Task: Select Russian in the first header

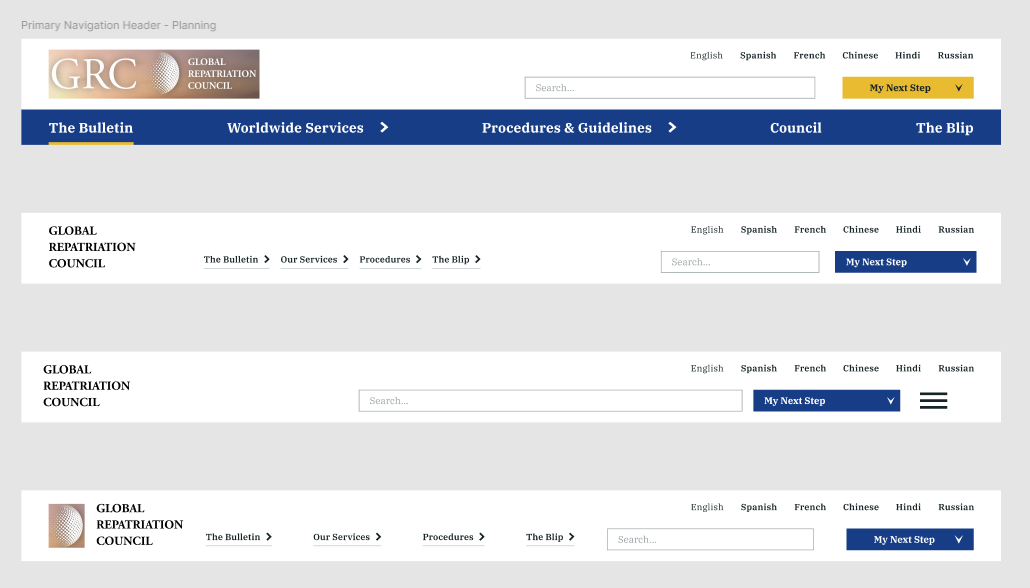Action: [x=955, y=55]
